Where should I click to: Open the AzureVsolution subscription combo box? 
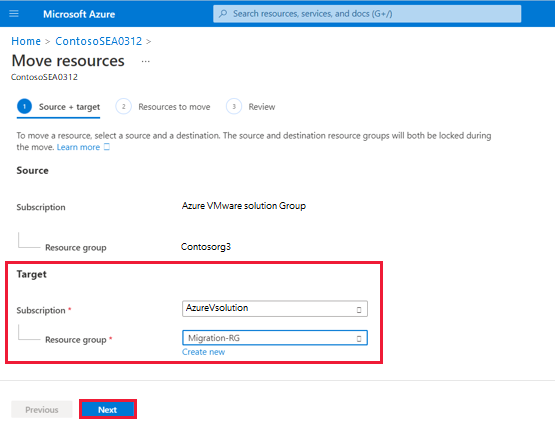click(275, 309)
